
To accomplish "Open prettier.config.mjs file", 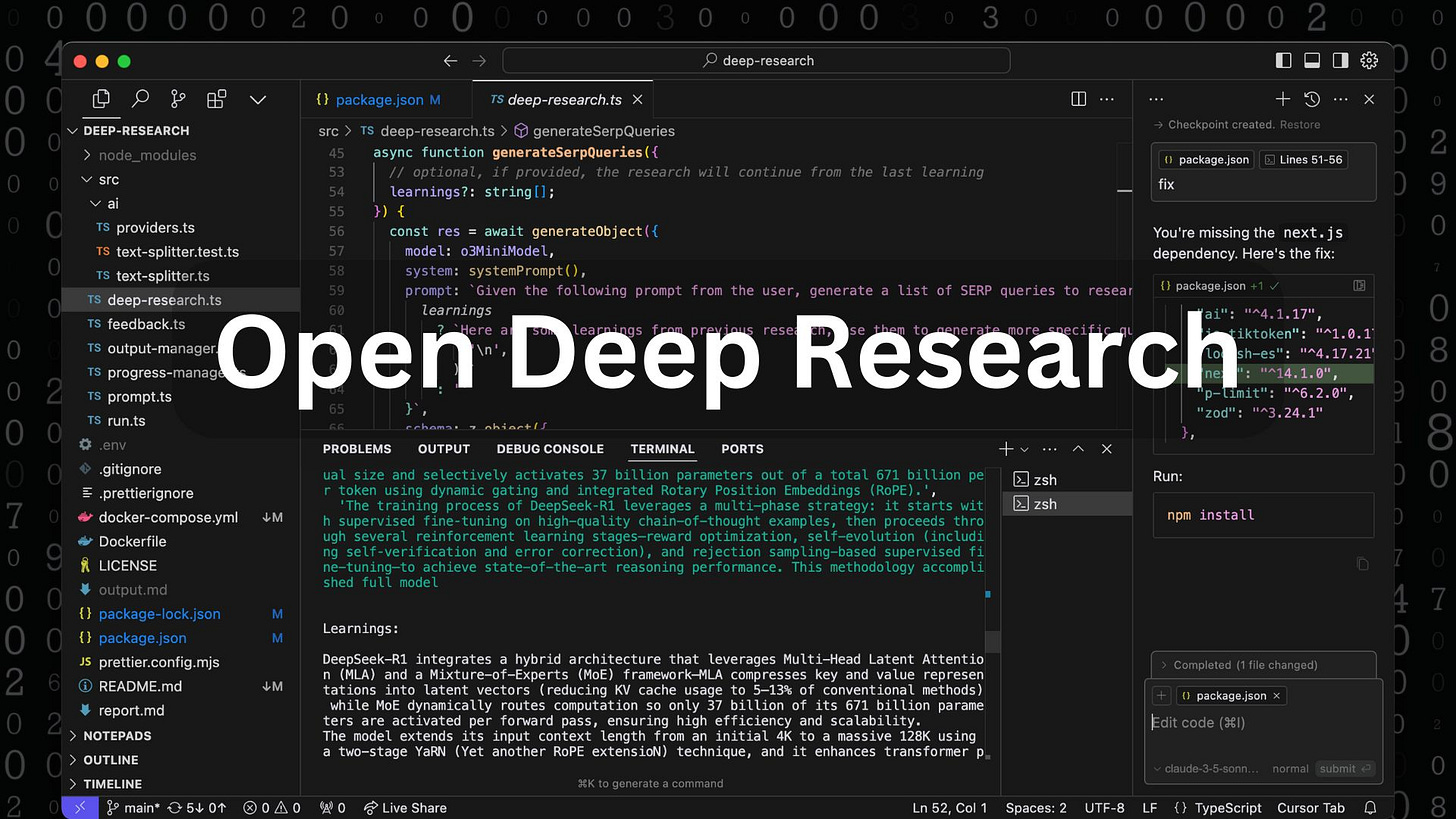I will [x=158, y=662].
